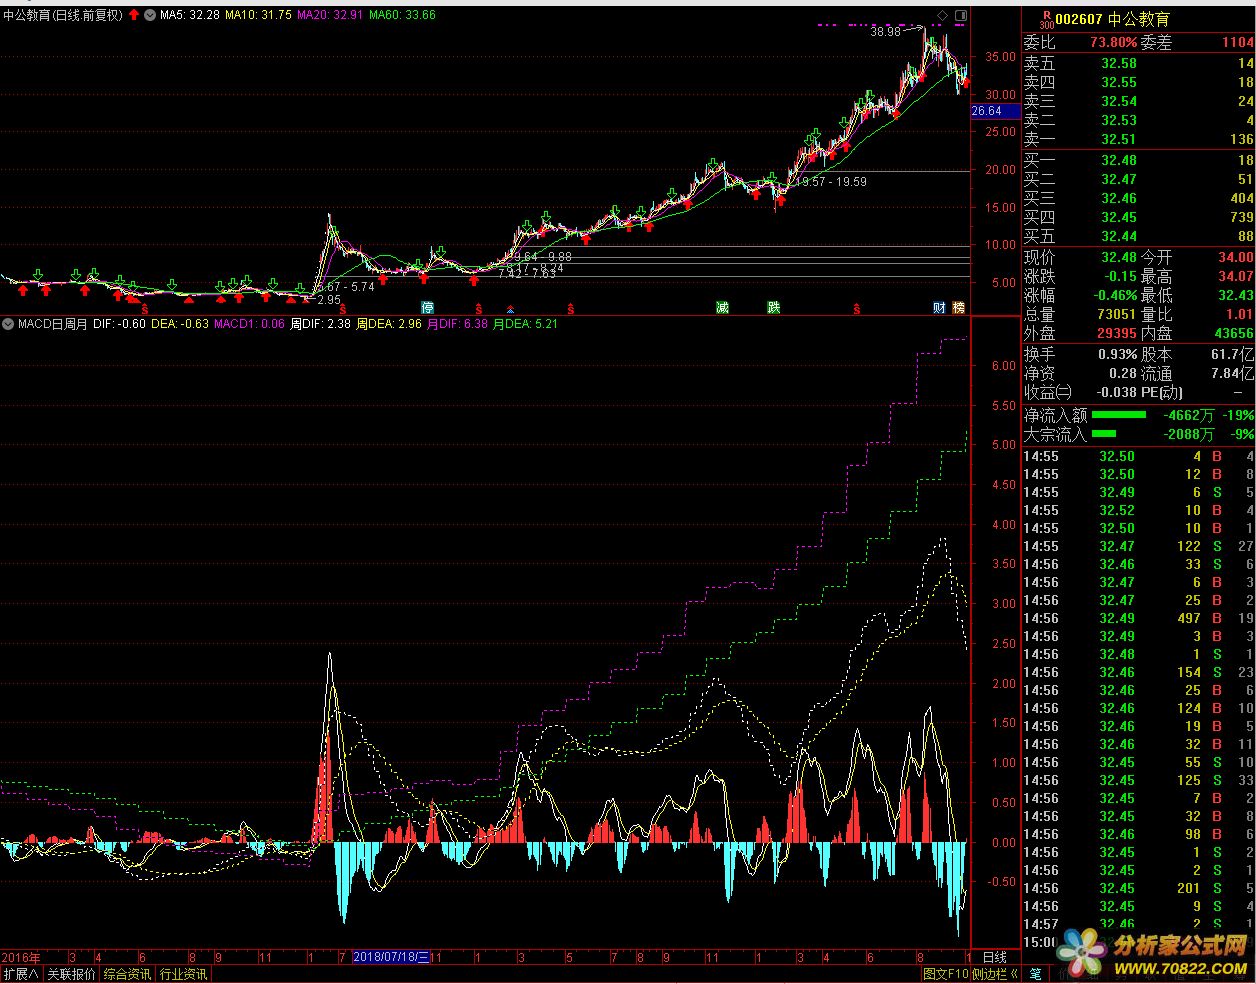
Task: Click the 大宗流入 green bar
Action: (x=1104, y=434)
